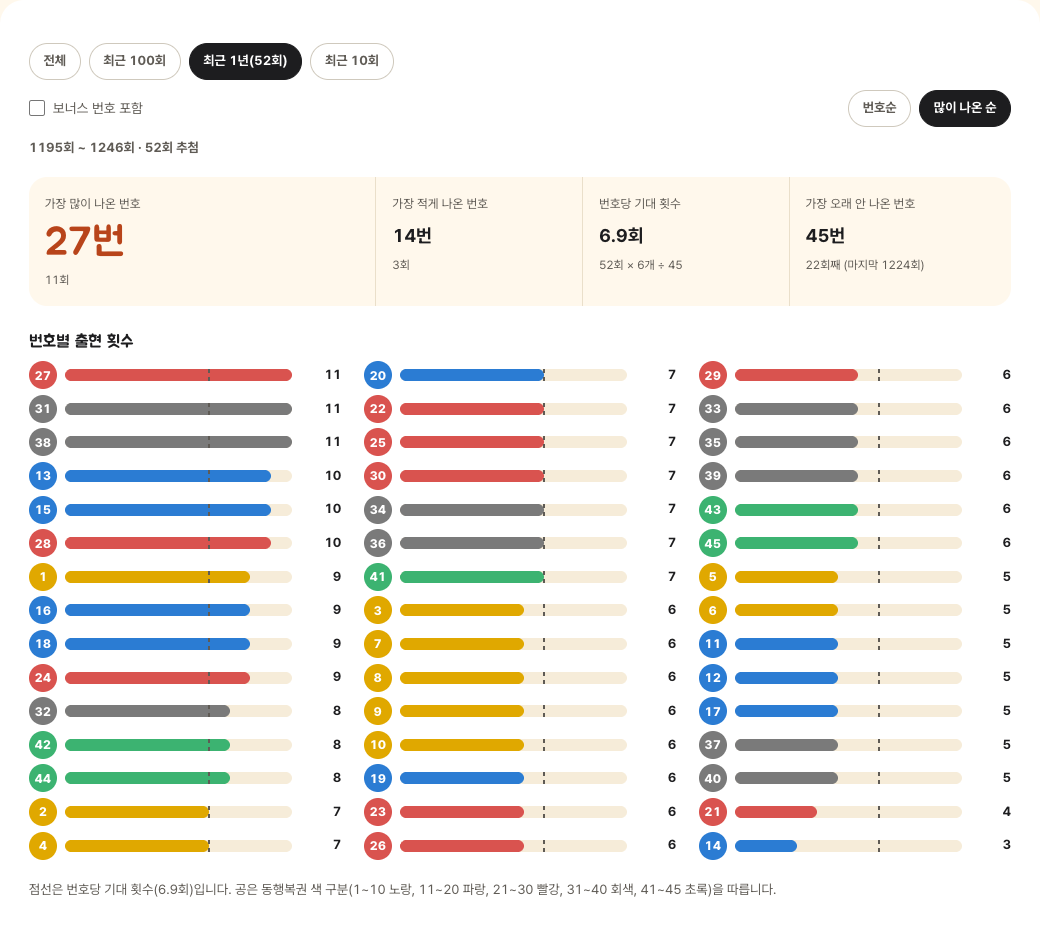Select the red number 21 ball
This screenshot has height=940, width=1040.
click(713, 811)
